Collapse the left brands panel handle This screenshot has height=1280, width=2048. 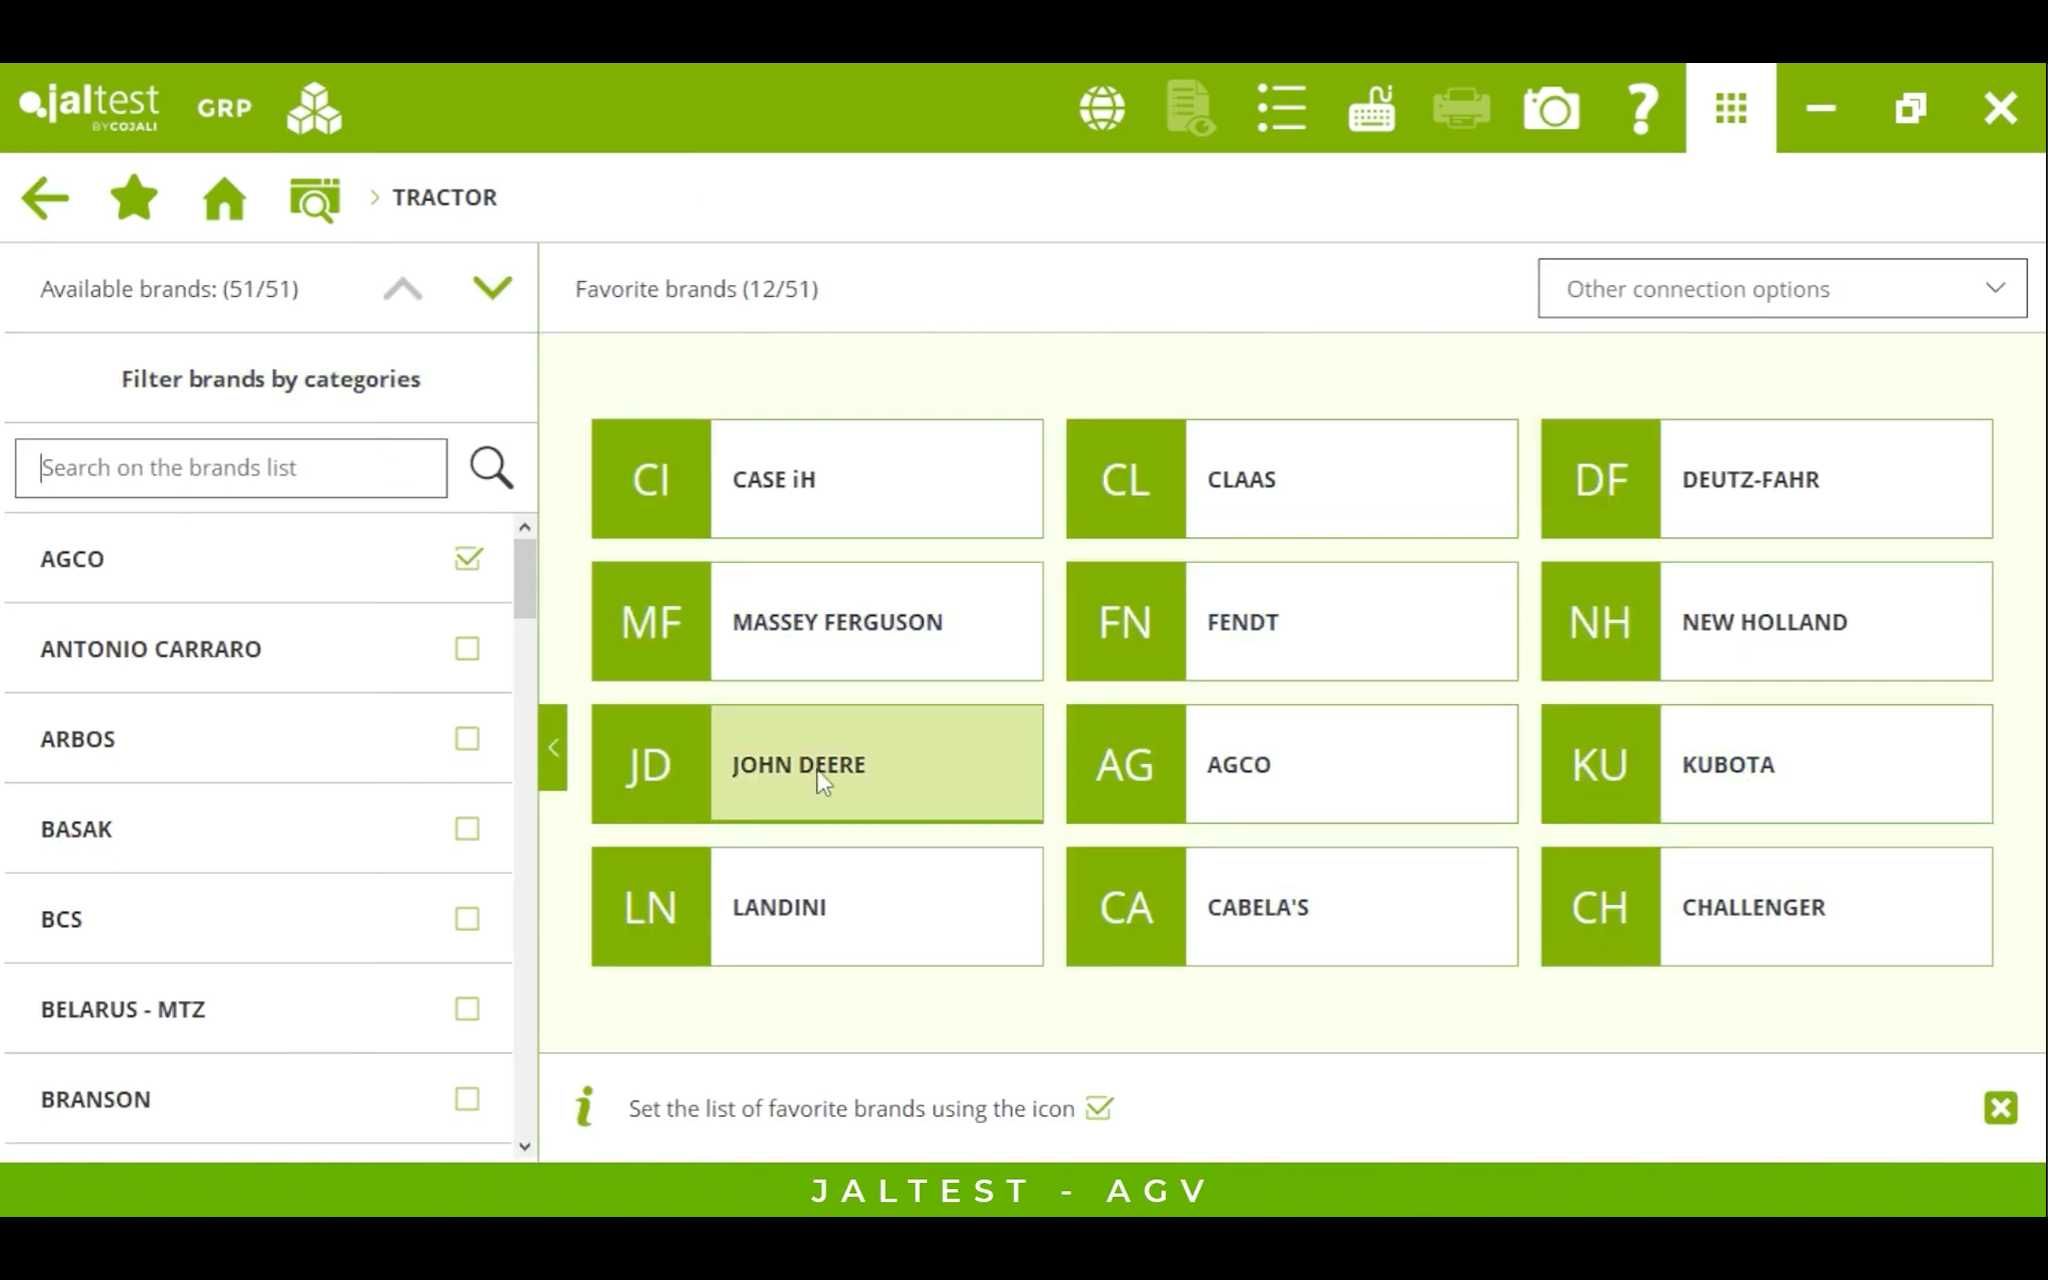pyautogui.click(x=553, y=747)
